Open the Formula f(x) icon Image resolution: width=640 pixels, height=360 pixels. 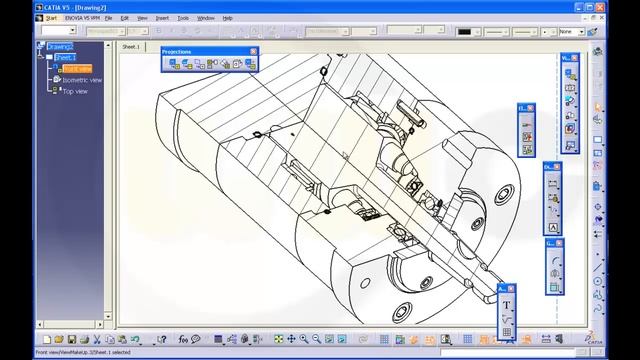(183, 339)
